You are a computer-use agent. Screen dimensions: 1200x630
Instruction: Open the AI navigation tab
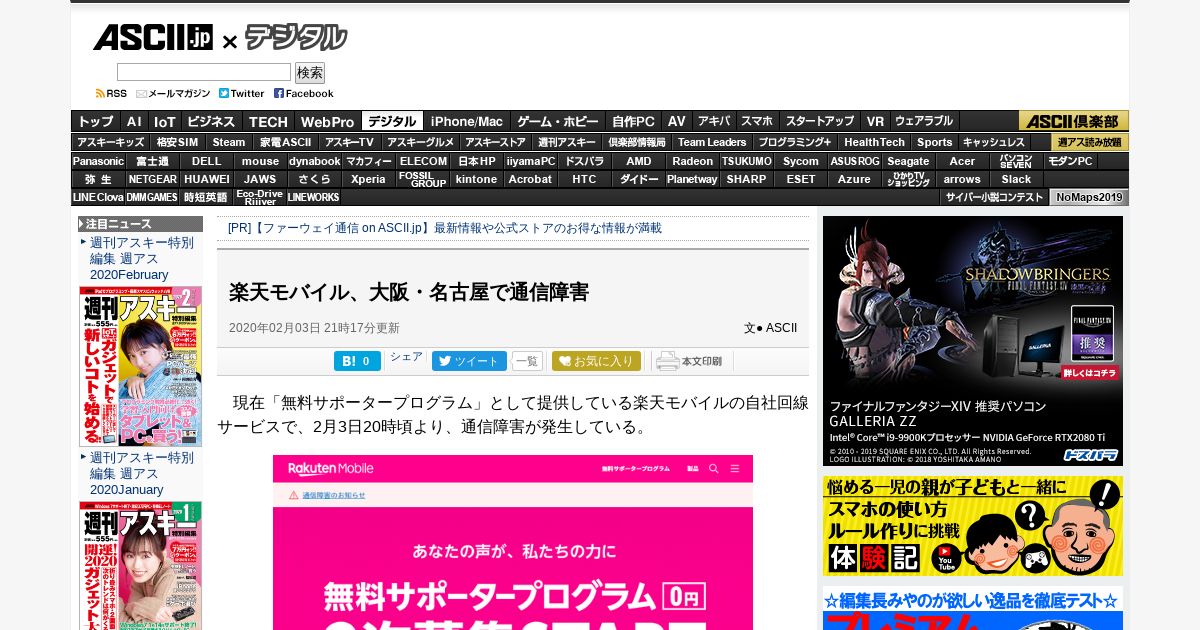coord(134,121)
